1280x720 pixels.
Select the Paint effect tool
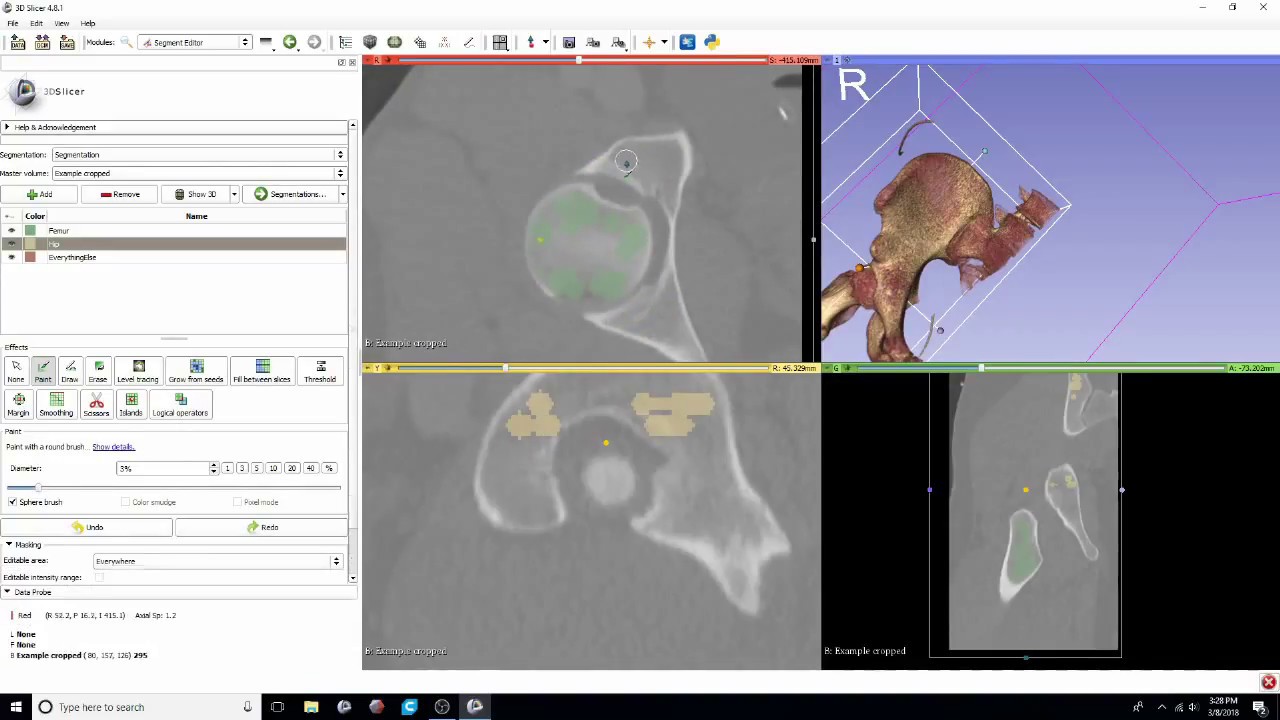[x=43, y=372]
